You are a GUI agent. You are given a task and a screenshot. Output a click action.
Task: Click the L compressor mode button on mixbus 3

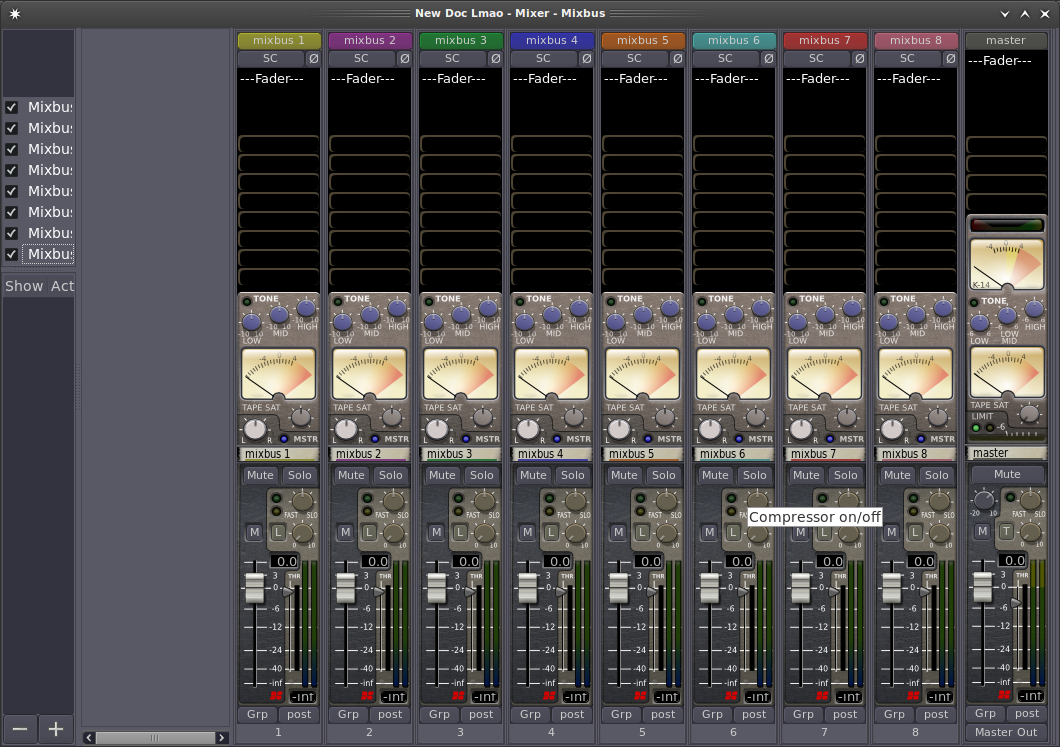pos(460,532)
